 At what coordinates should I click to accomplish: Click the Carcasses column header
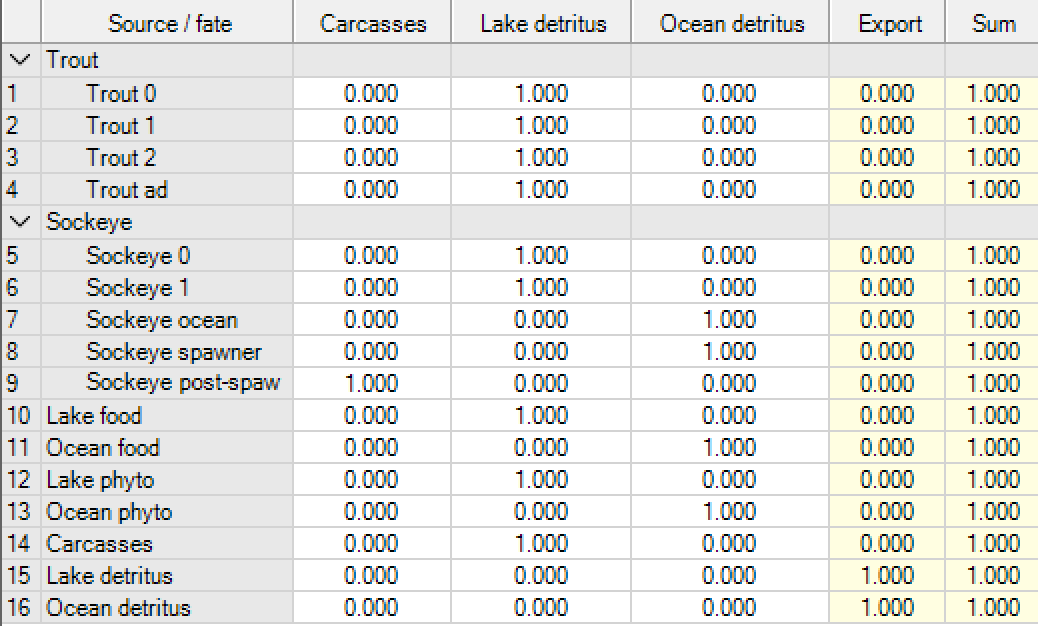tap(372, 23)
